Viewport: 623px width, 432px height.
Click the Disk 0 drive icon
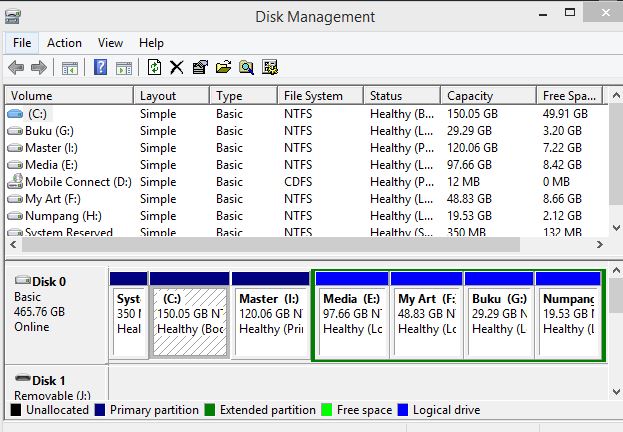pyautogui.click(x=23, y=280)
